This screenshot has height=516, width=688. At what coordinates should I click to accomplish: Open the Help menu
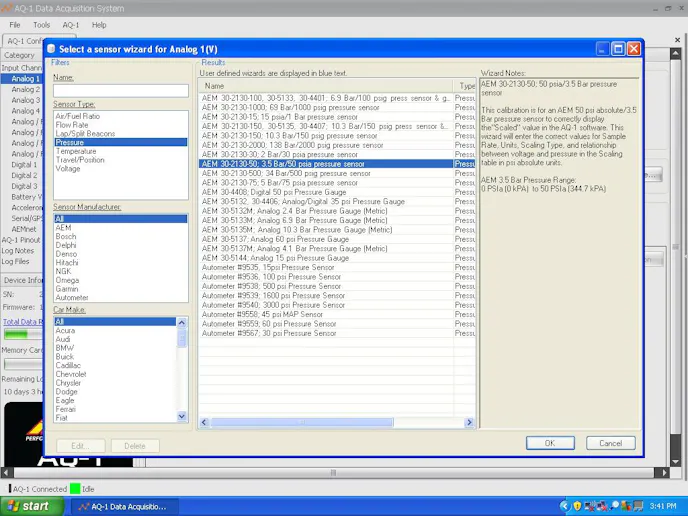coord(99,24)
